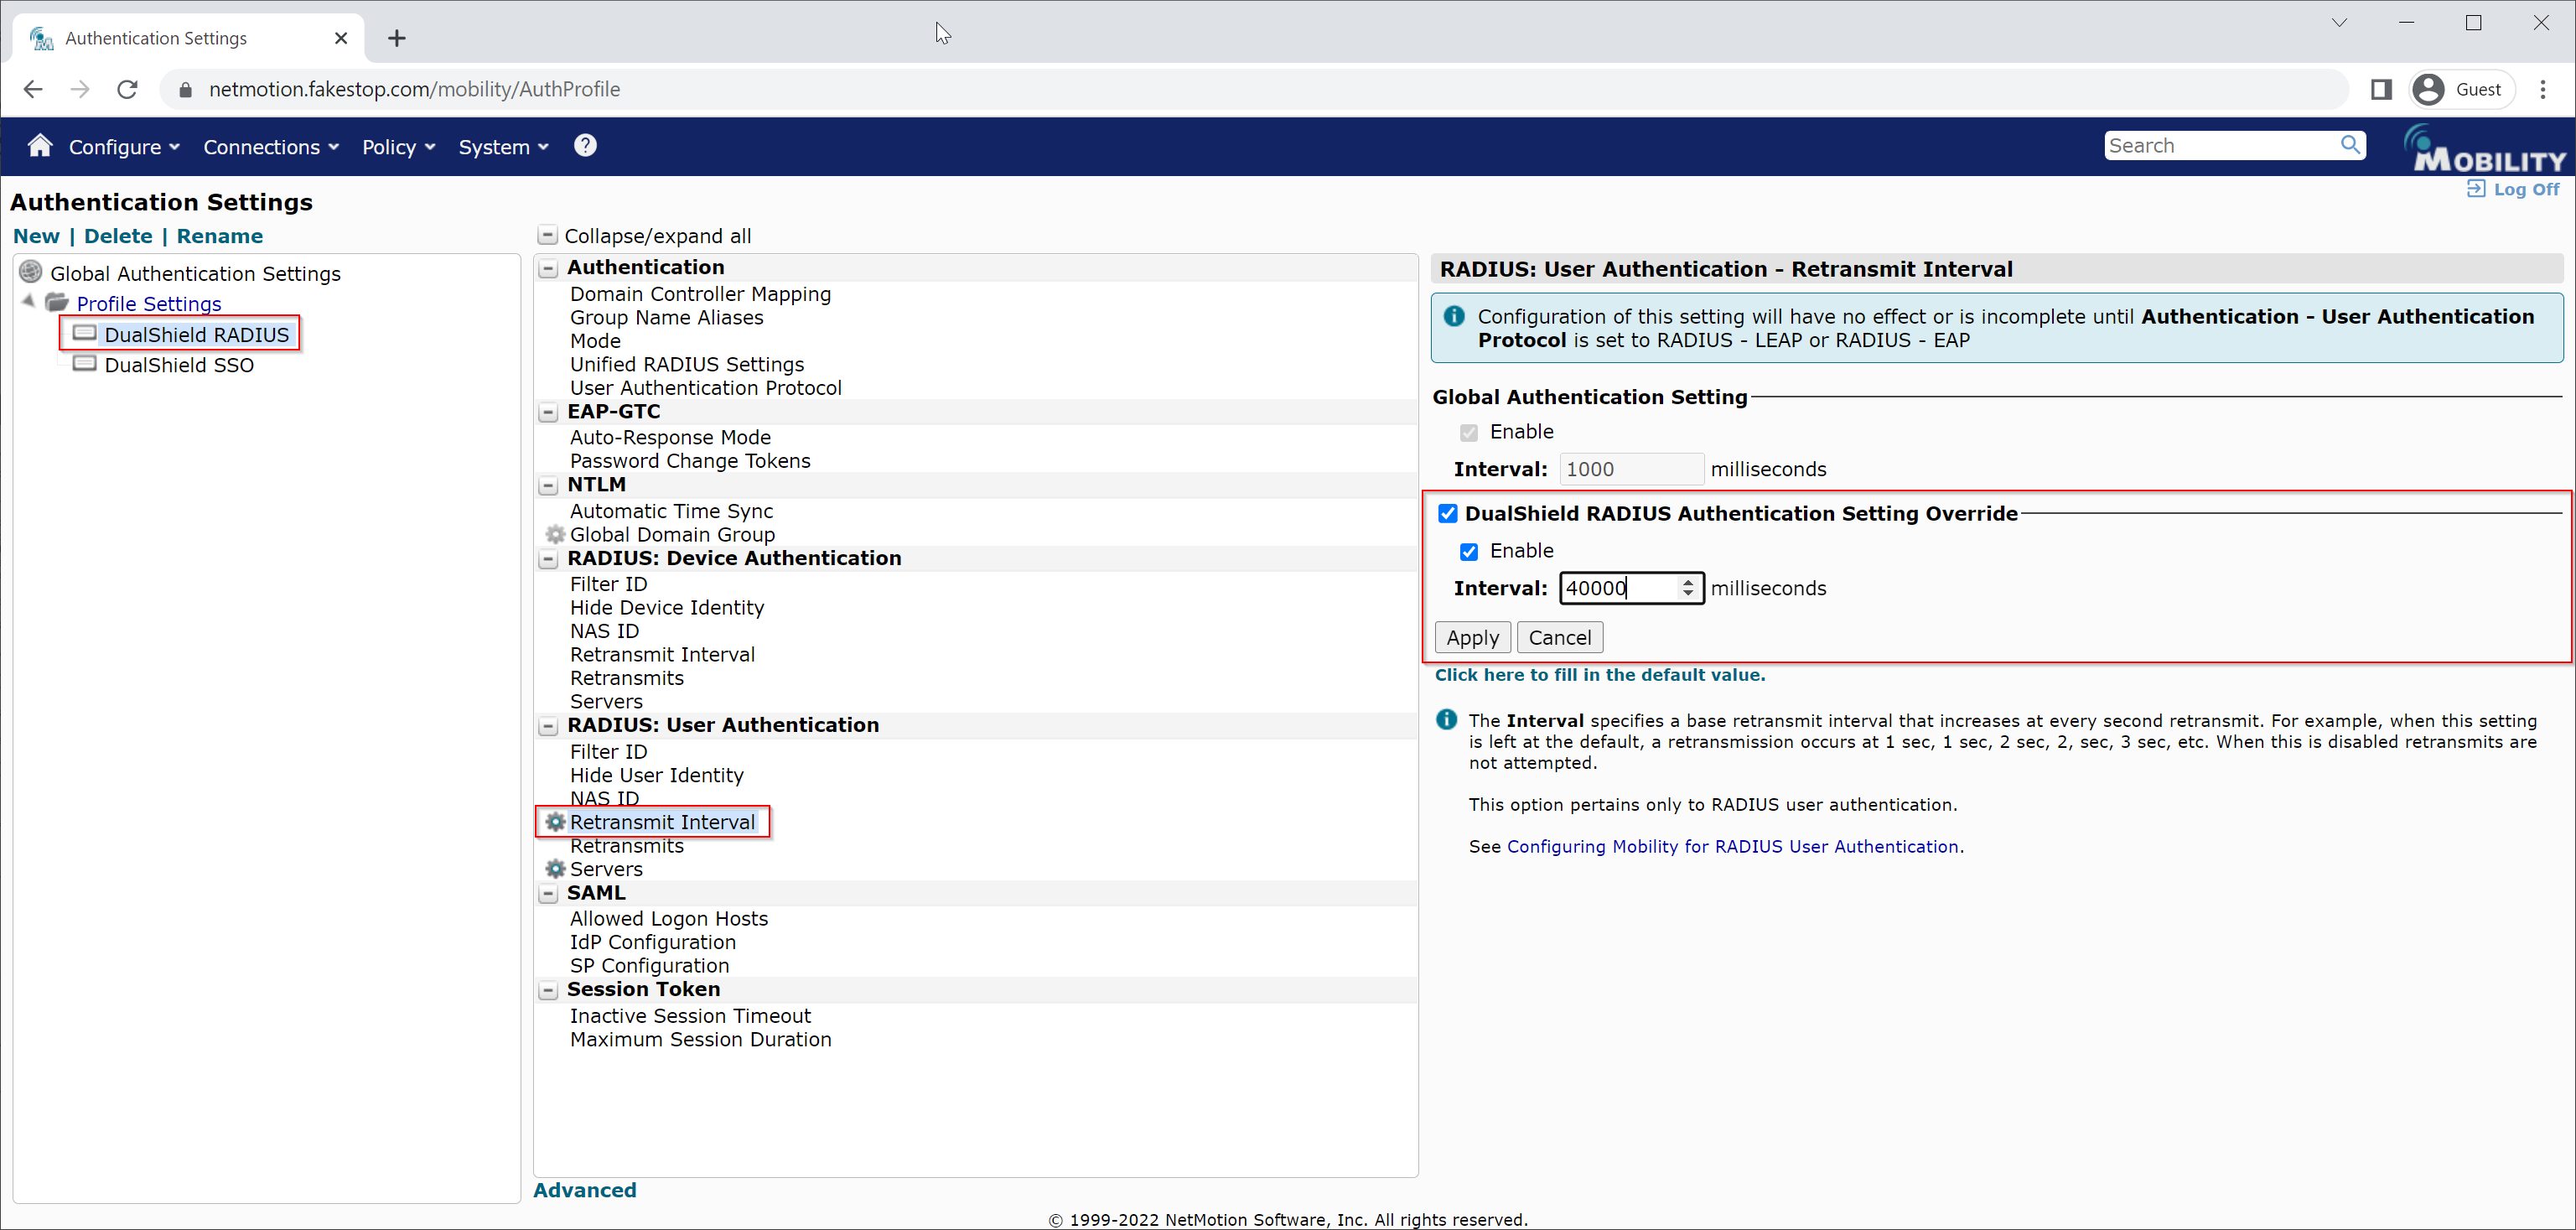
Task: Collapse the Authentication section
Action: [x=548, y=268]
